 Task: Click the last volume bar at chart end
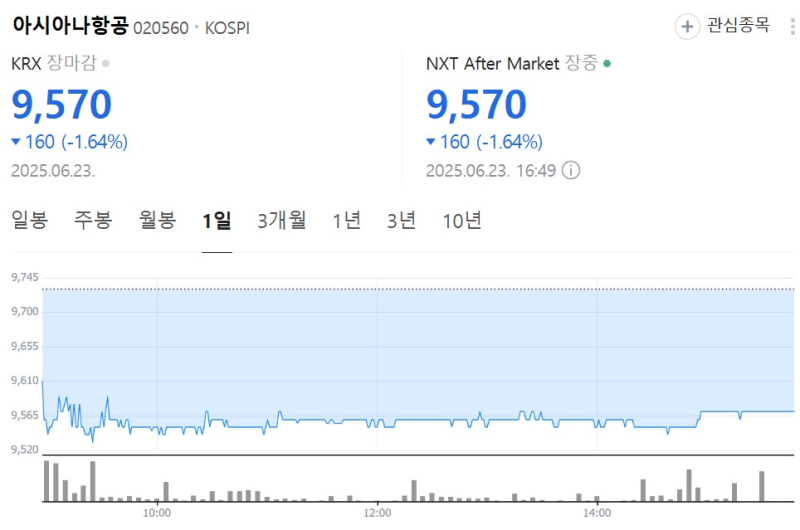(x=762, y=486)
